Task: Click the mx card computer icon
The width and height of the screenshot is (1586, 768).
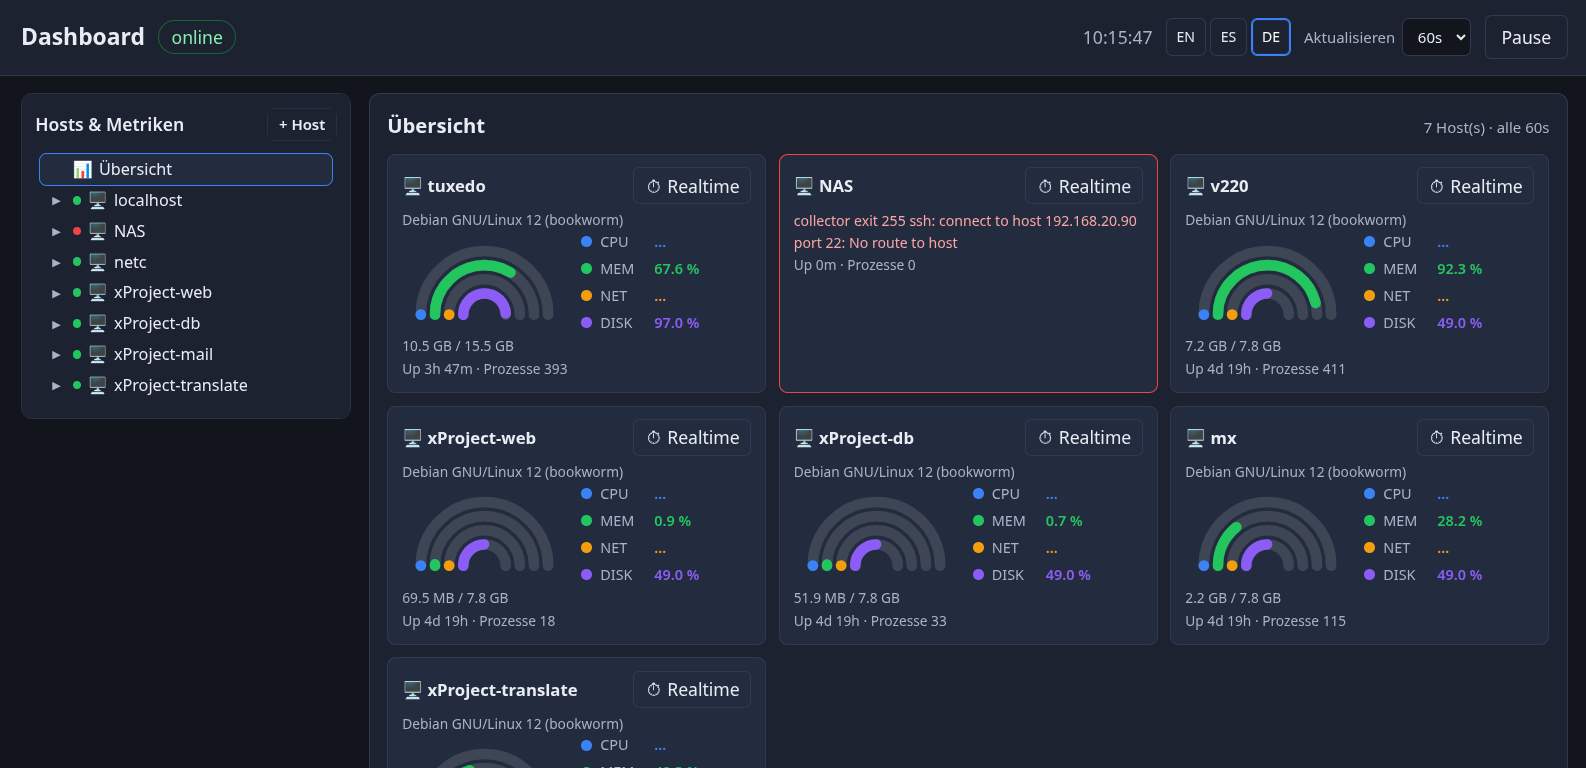Action: pyautogui.click(x=1195, y=438)
